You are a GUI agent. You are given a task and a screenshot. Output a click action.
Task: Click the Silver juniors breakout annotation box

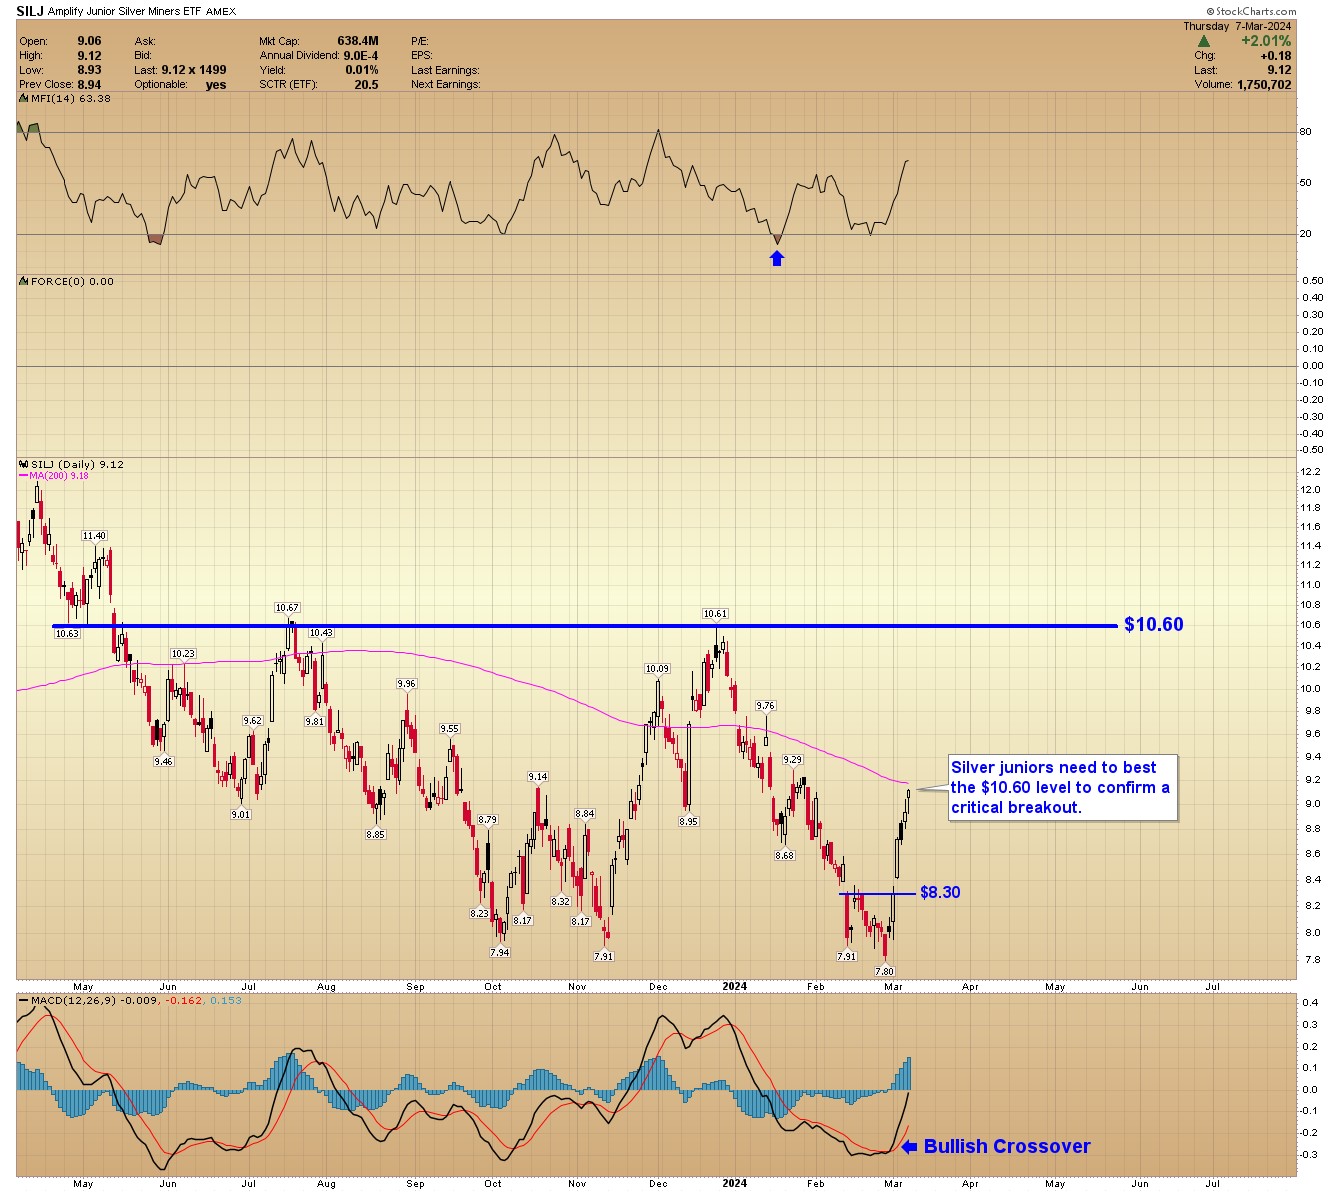(1063, 788)
